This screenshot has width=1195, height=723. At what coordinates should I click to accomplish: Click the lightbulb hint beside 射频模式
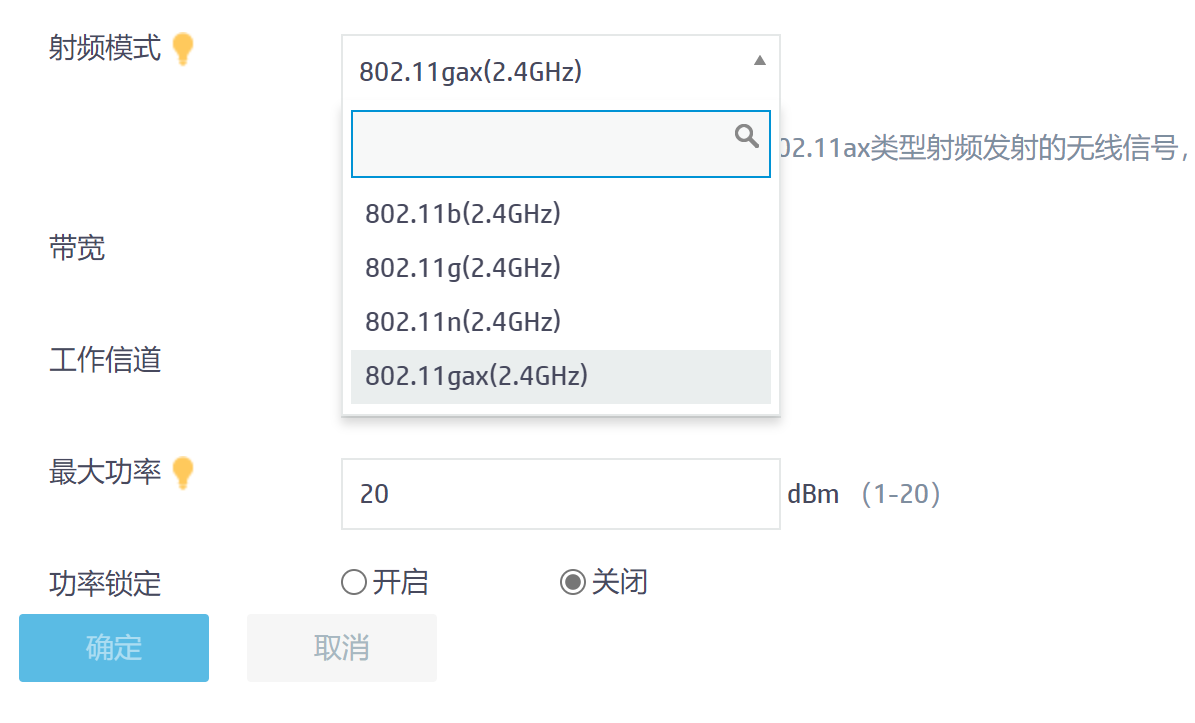click(182, 49)
